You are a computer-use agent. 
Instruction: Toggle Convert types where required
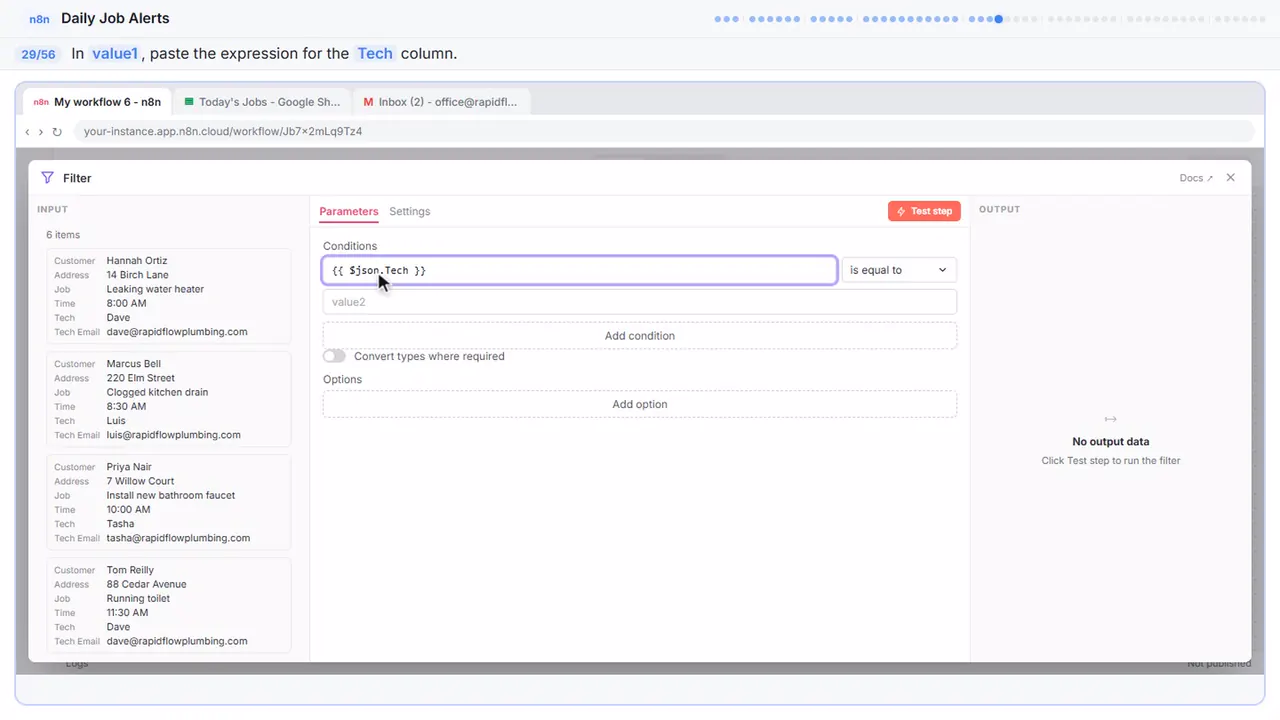pyautogui.click(x=334, y=356)
